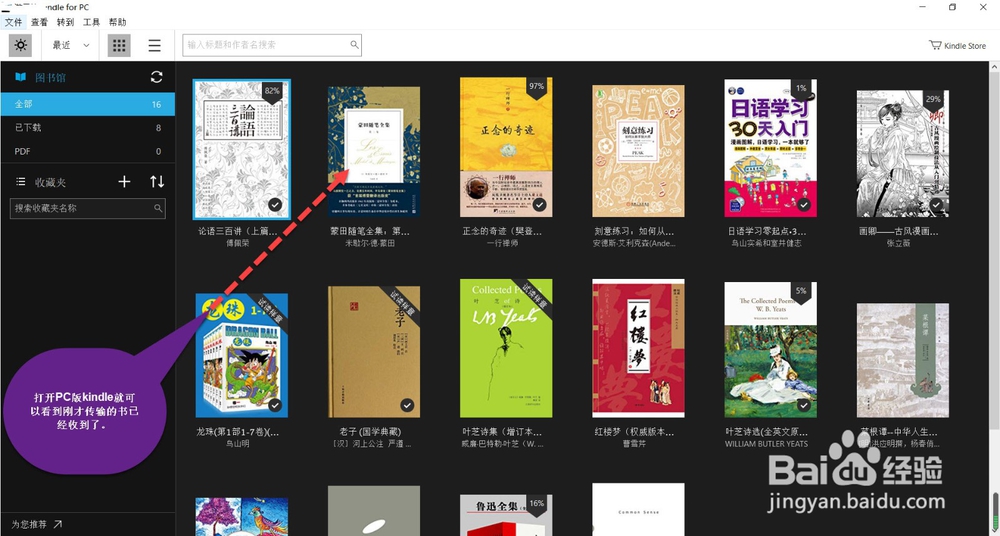Open the Collected Poems W. B. Yeats cover

770,350
